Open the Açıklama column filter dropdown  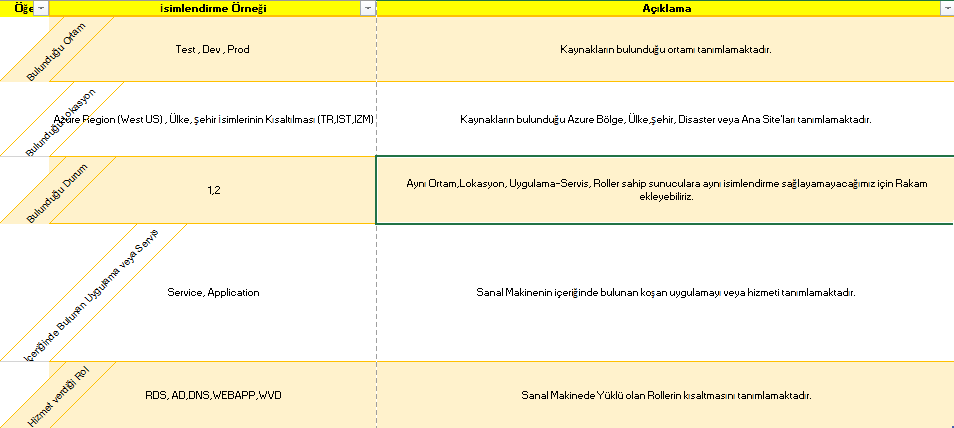[947, 8]
